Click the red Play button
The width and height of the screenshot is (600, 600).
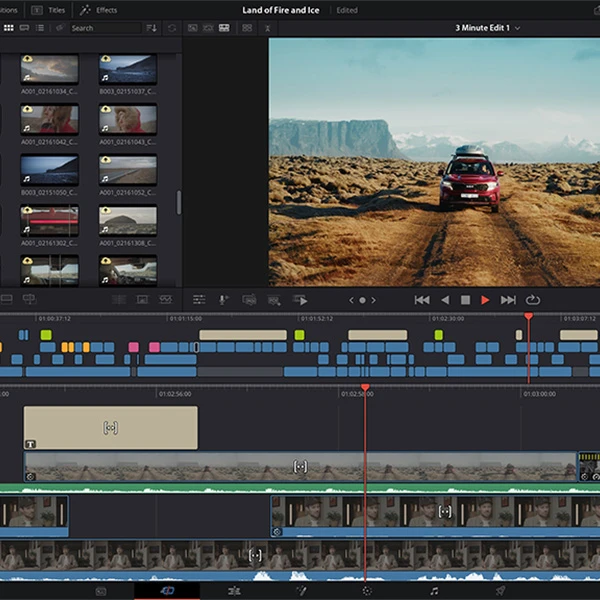486,300
